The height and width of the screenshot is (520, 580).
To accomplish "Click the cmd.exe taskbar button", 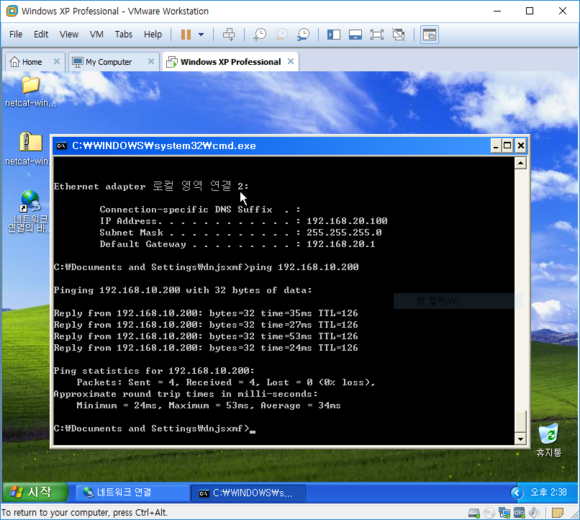I will (248, 493).
